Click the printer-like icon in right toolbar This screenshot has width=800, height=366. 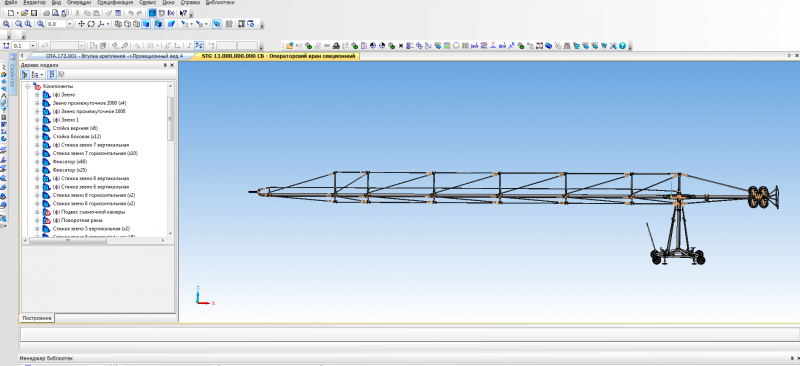[x=336, y=45]
